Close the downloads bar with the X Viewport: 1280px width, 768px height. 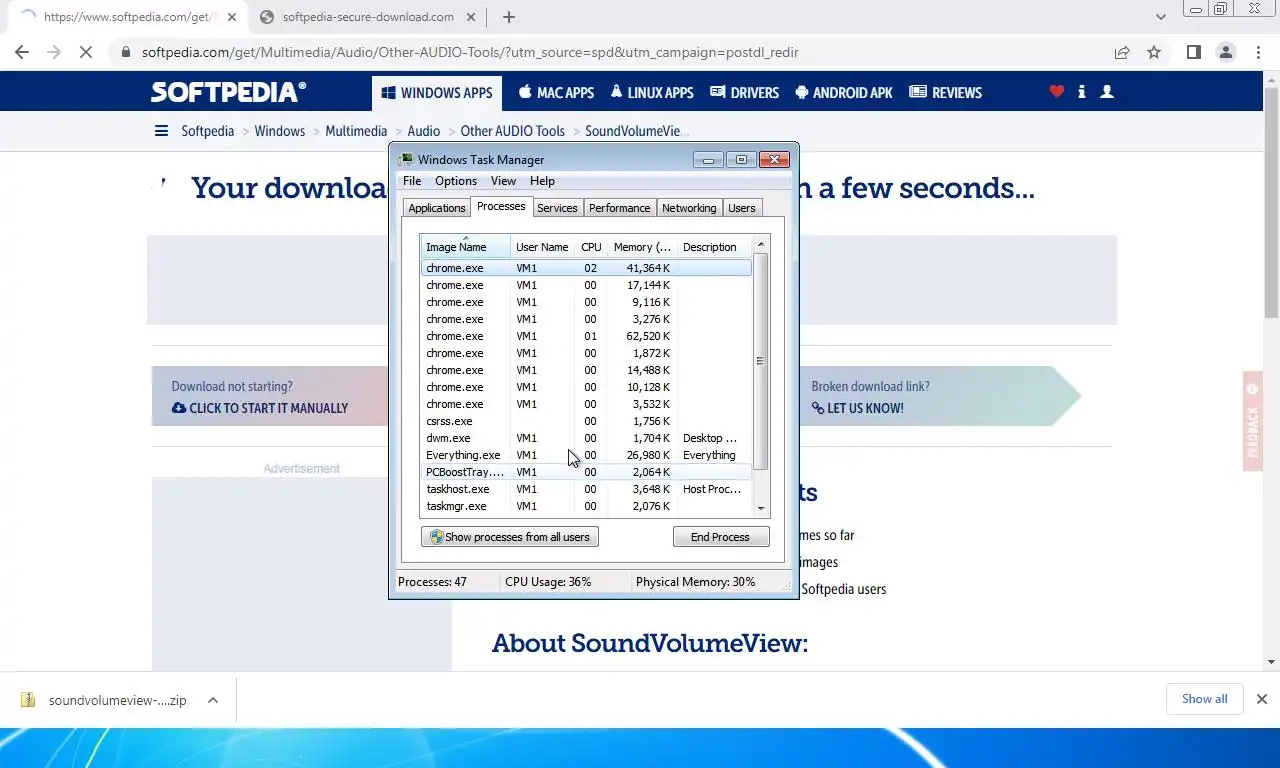[x=1262, y=699]
